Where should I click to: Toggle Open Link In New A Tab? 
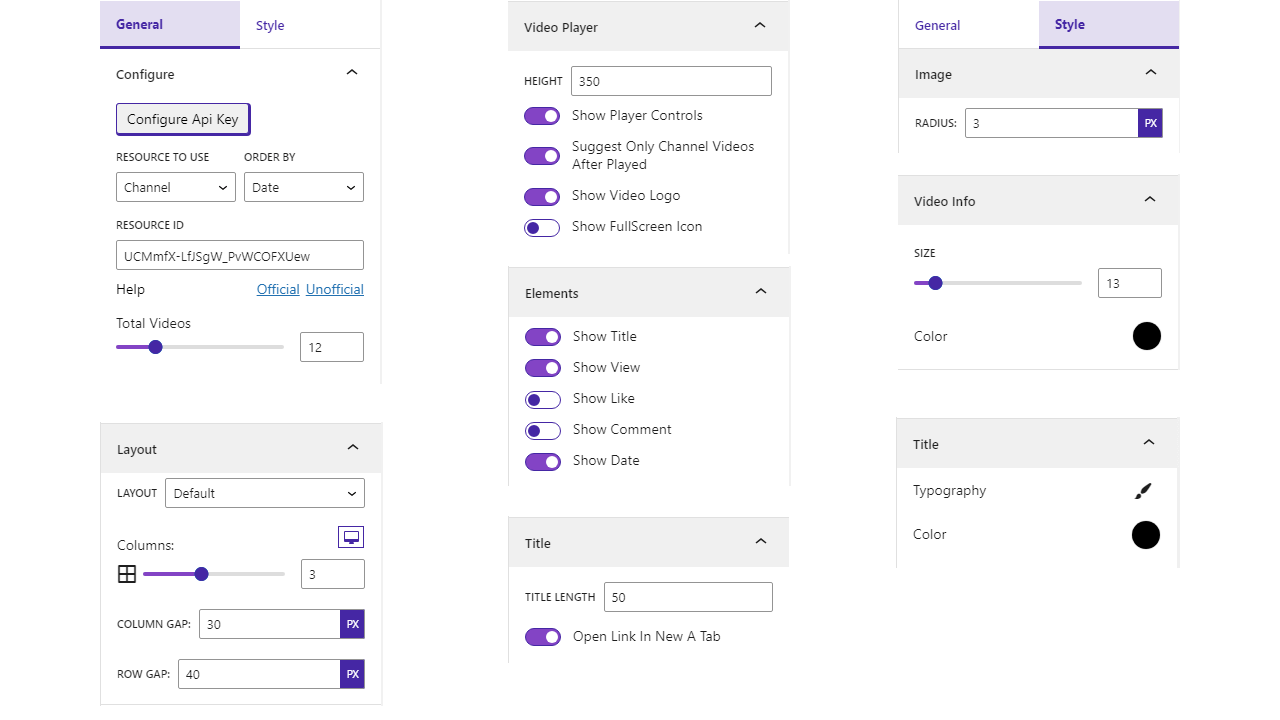(x=543, y=637)
